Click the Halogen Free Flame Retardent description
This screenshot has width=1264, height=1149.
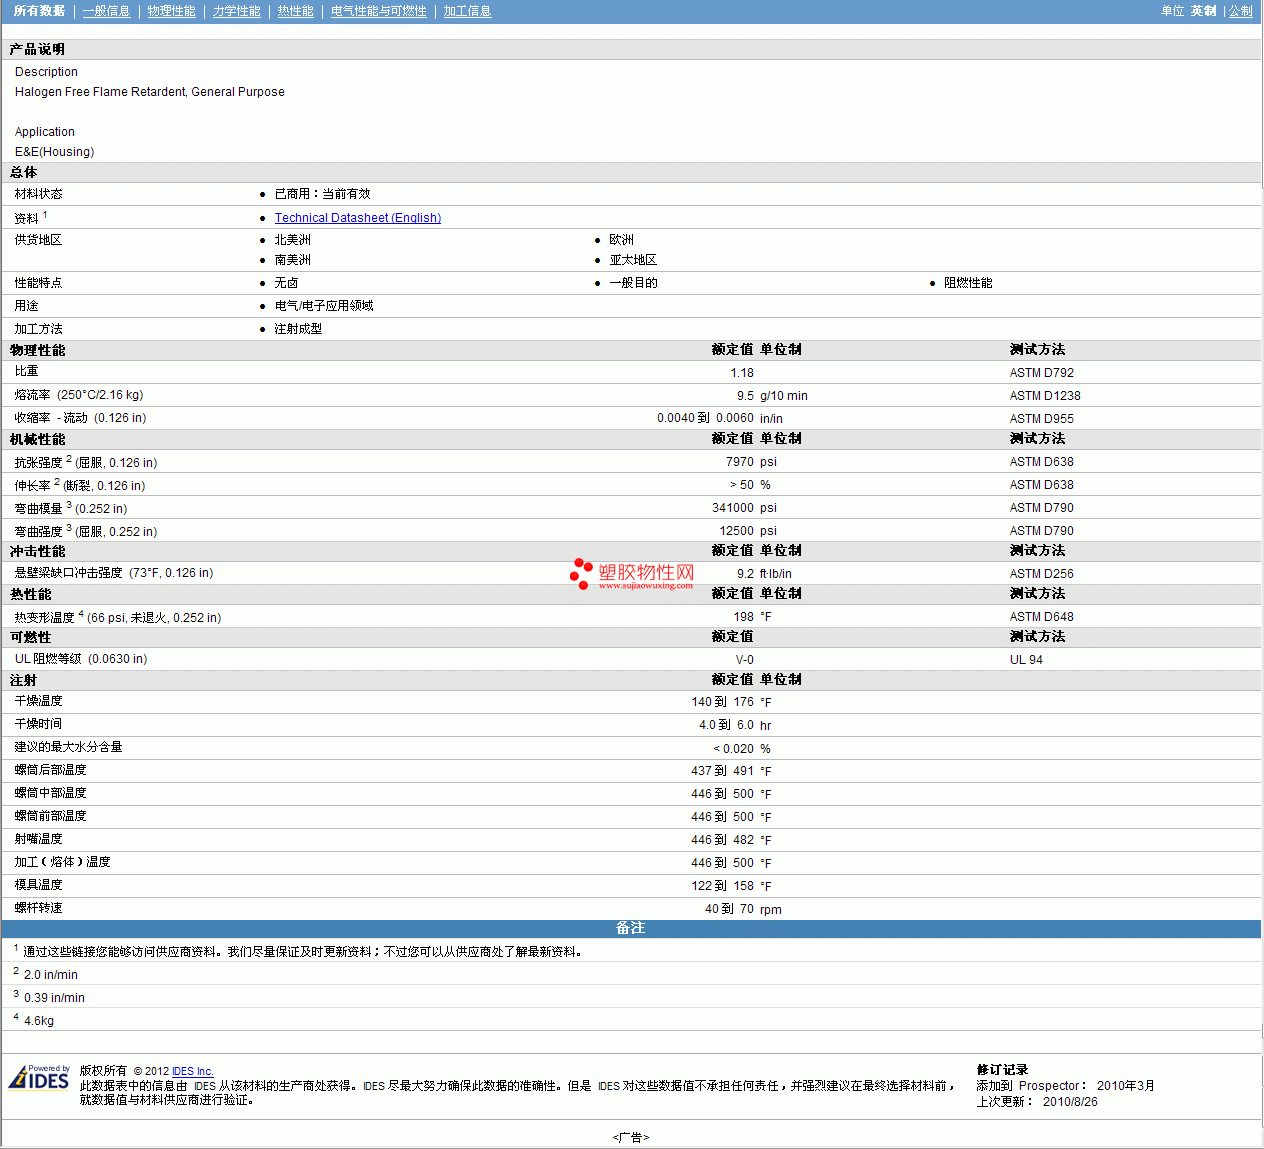pyautogui.click(x=150, y=92)
